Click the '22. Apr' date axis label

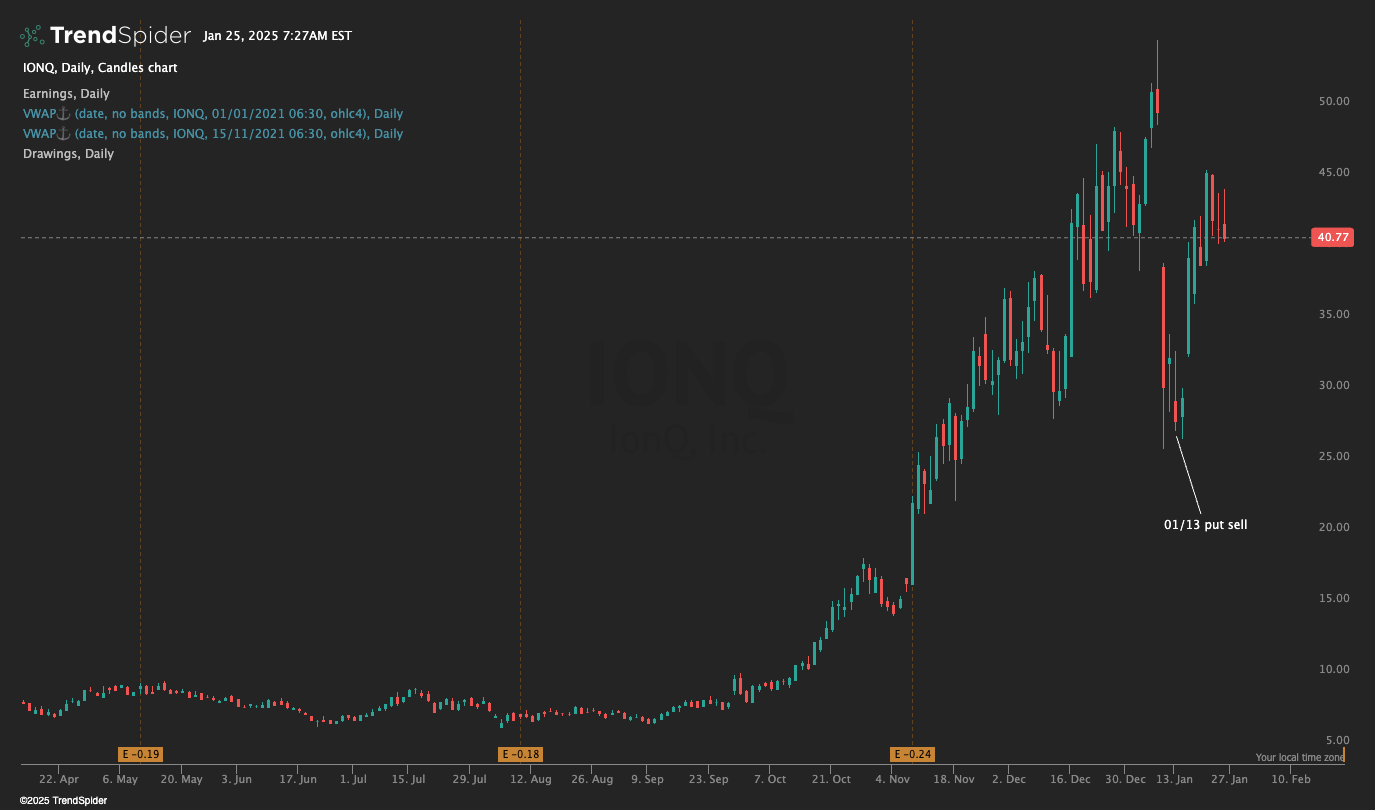(x=59, y=779)
